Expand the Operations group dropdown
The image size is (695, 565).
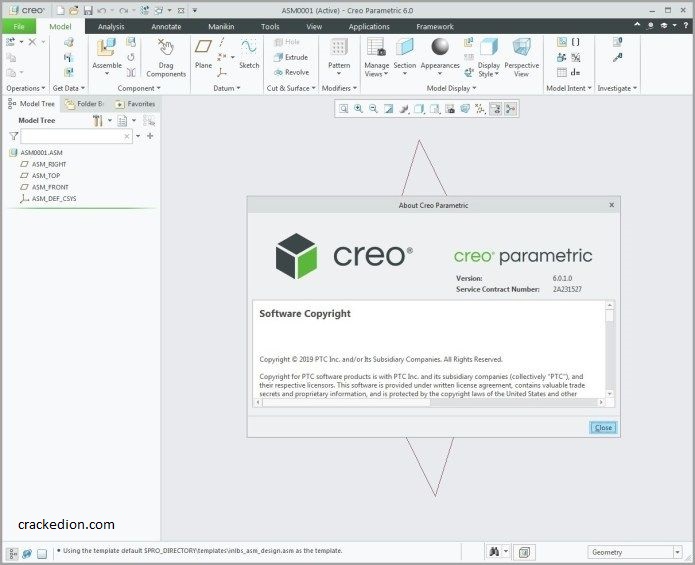coord(26,88)
